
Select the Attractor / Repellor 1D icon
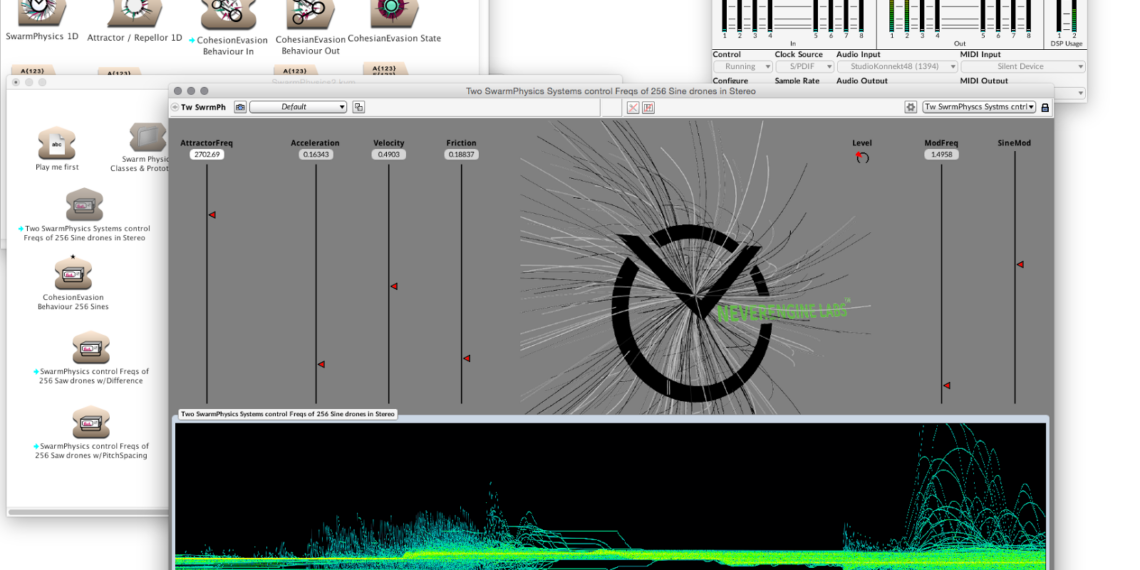coord(135,12)
